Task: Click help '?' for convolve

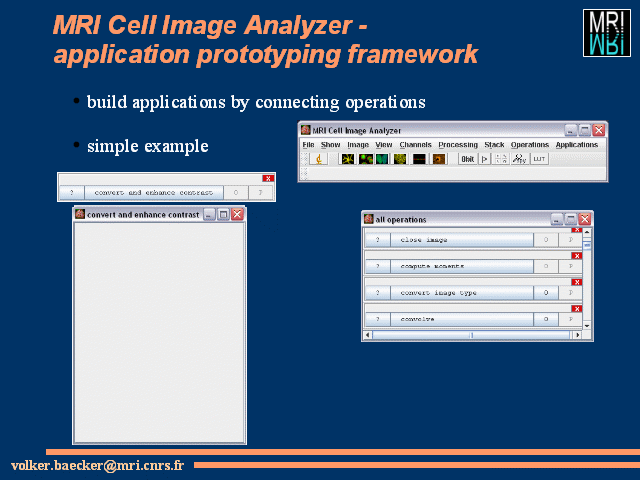Action: [378, 319]
